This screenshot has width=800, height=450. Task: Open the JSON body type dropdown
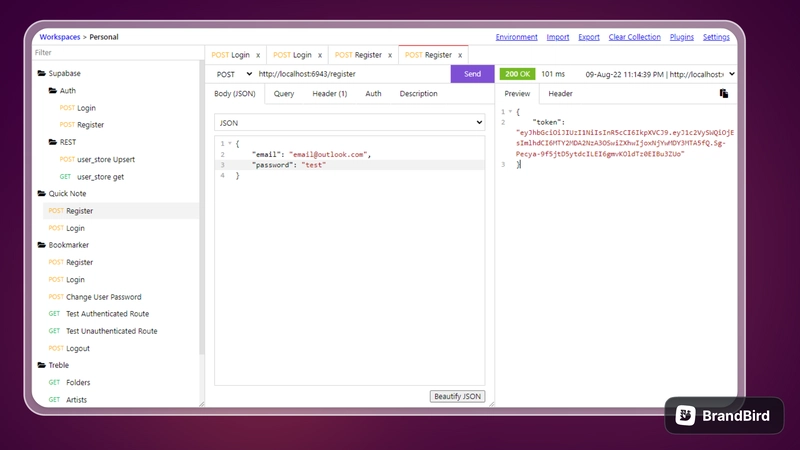[x=349, y=123]
